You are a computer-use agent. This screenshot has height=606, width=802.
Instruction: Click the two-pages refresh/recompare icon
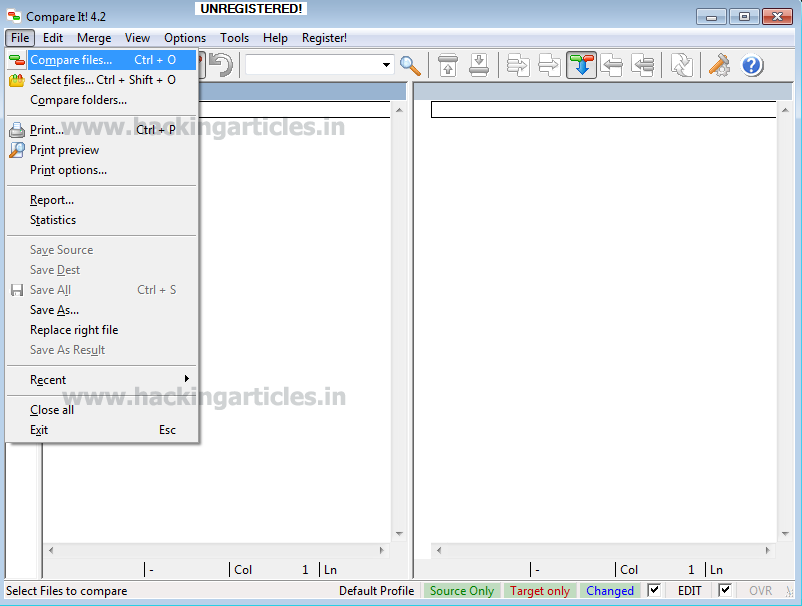682,65
